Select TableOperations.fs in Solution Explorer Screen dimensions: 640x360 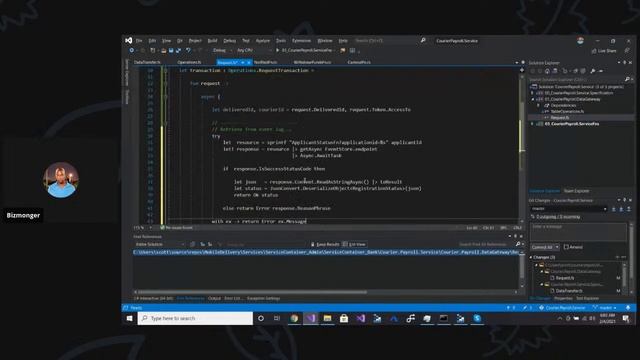coord(567,111)
